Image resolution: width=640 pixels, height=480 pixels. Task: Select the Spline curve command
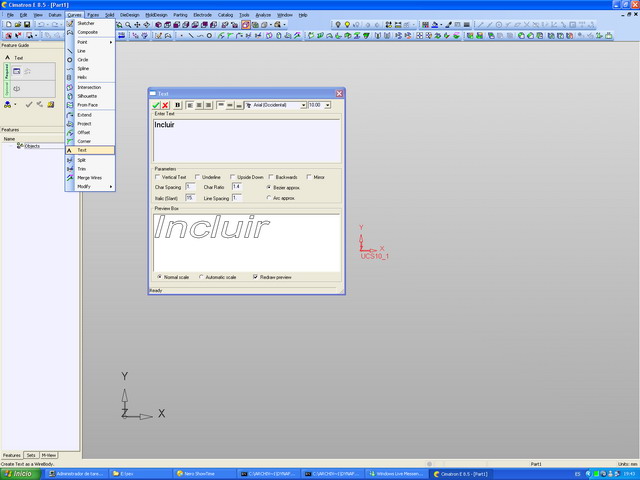pos(83,68)
